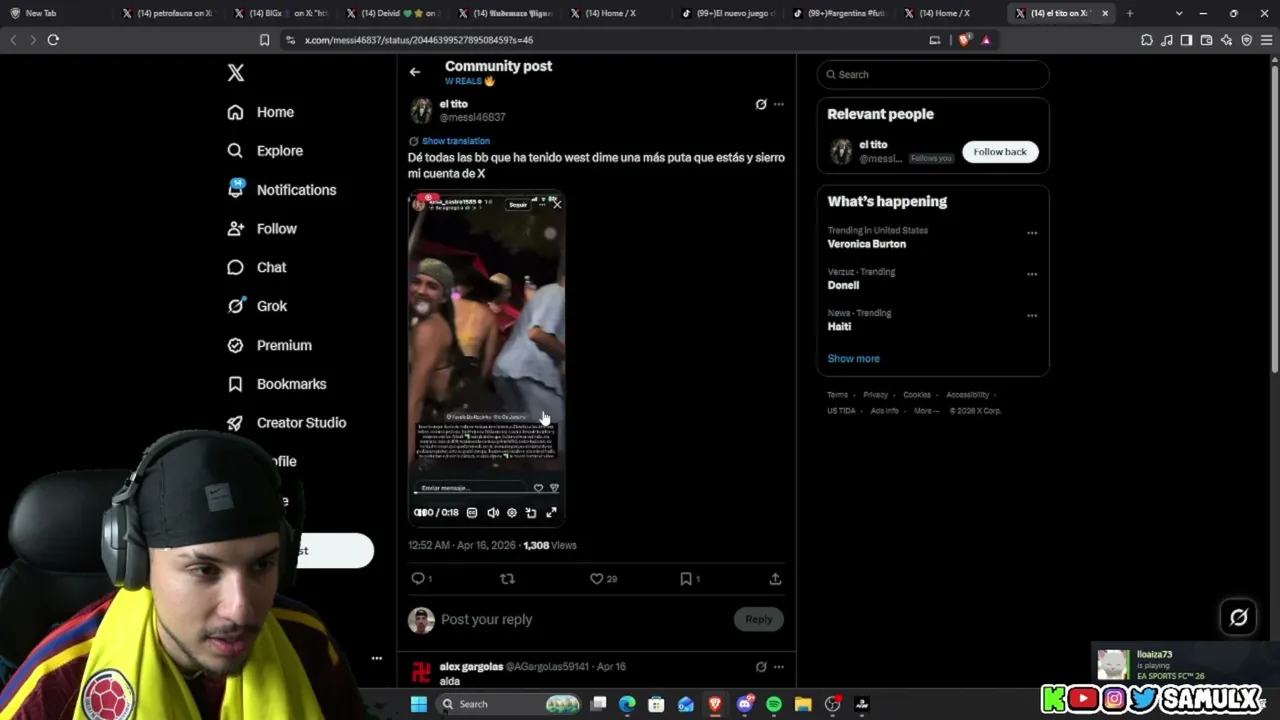Image resolution: width=1280 pixels, height=720 pixels.
Task: Click the video progress bar
Action: tap(486, 494)
